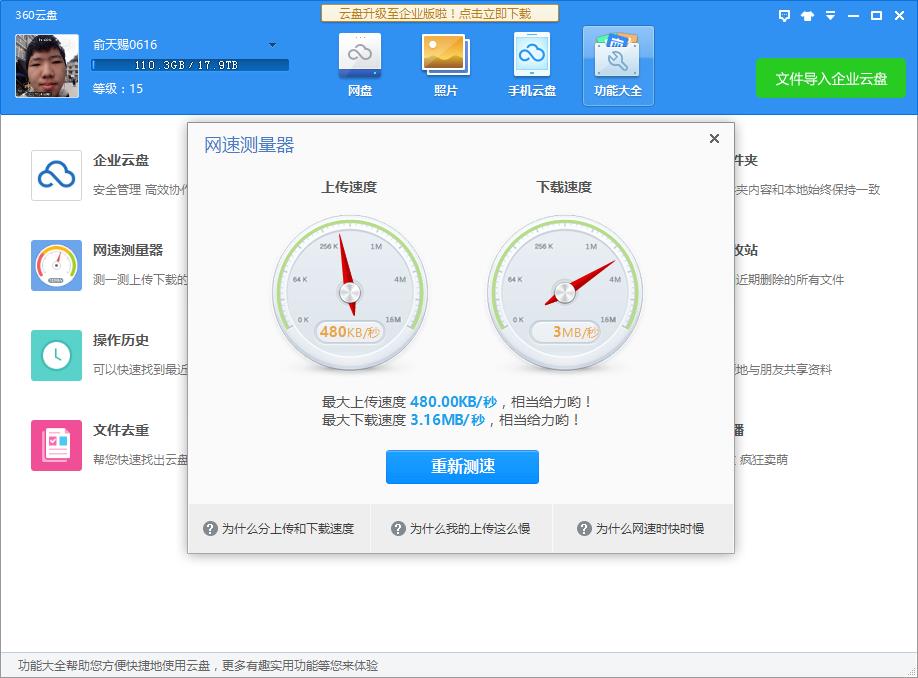918x678 pixels.
Task: Click the 网速测量器 speedometer icon
Action: (56, 265)
